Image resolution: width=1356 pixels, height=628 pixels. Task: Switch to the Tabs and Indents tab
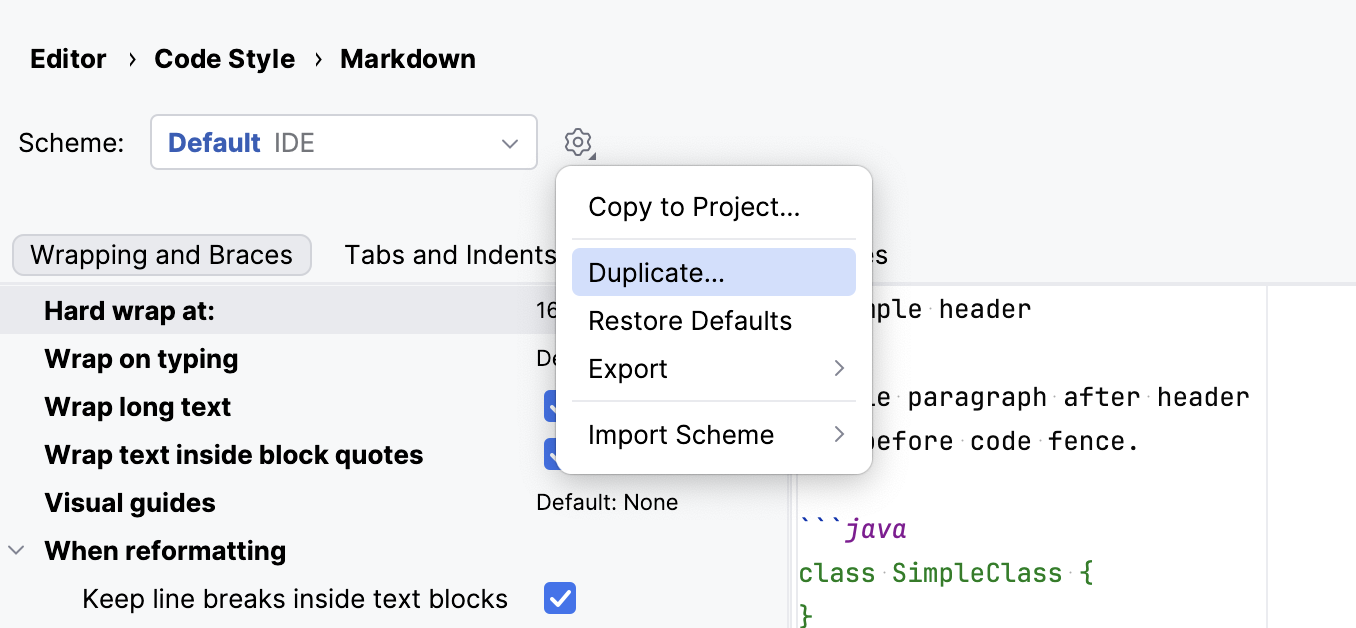tap(450, 255)
